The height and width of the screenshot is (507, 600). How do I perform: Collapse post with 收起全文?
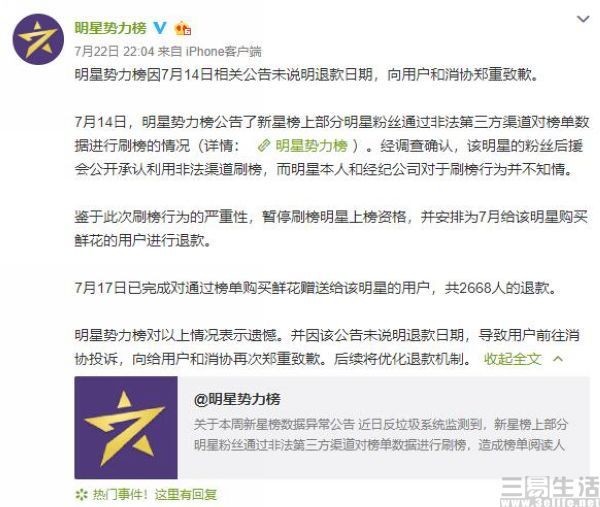[x=512, y=359]
